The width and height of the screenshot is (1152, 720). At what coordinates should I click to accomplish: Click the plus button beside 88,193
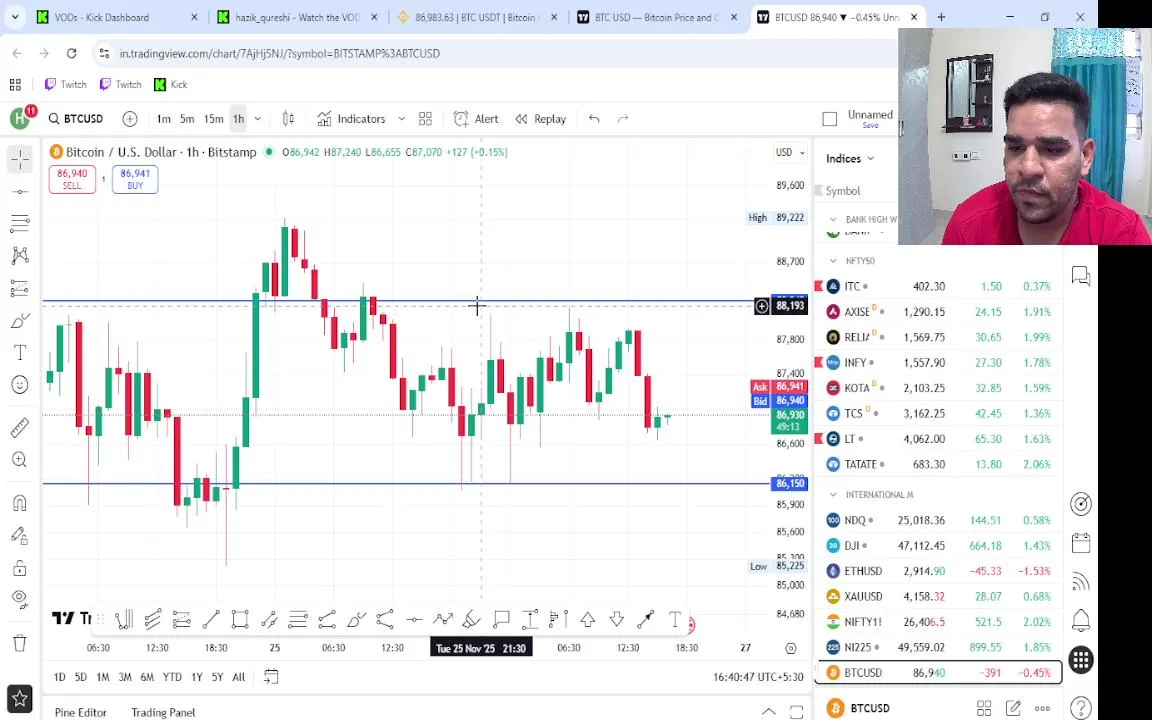[762, 306]
